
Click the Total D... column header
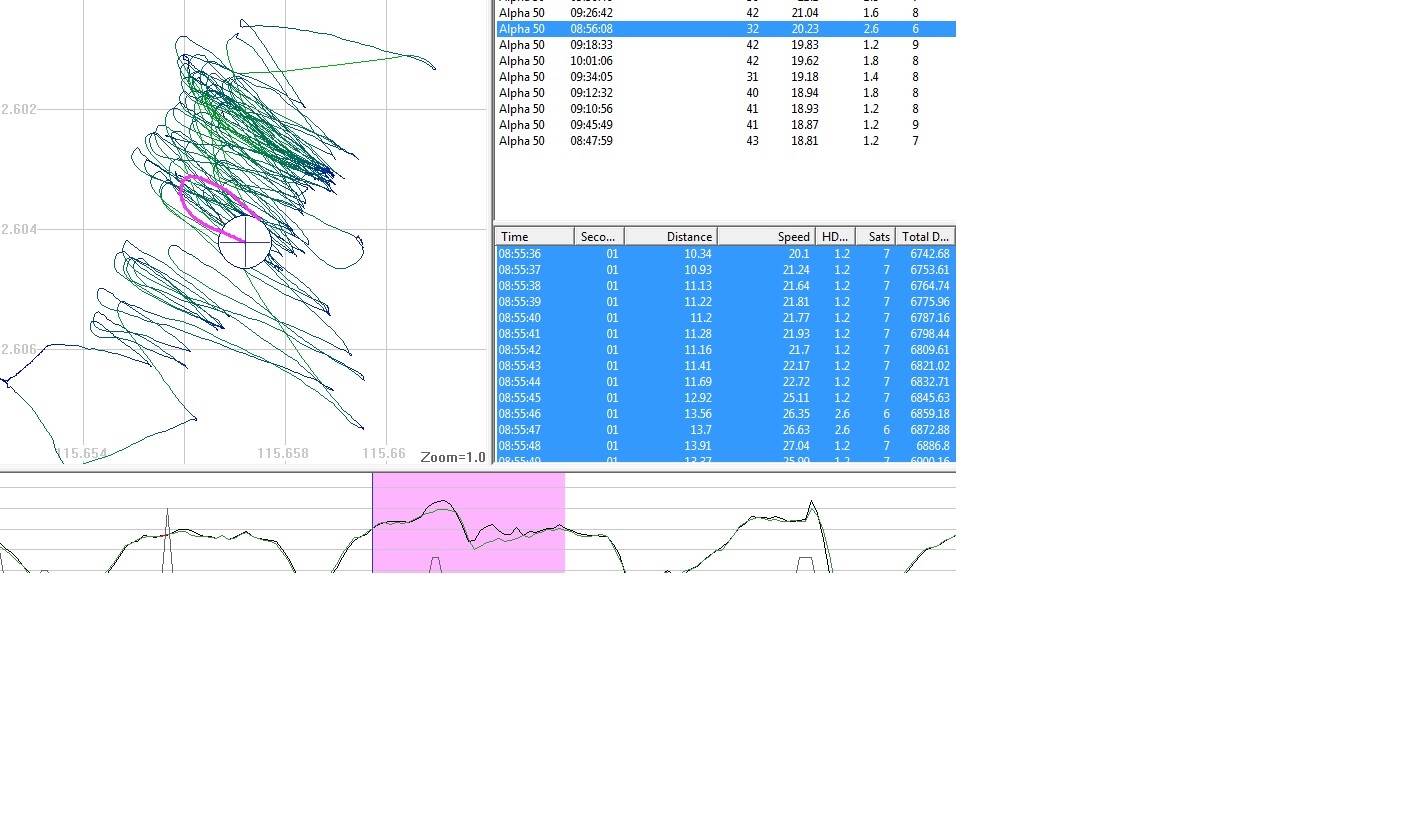point(925,237)
